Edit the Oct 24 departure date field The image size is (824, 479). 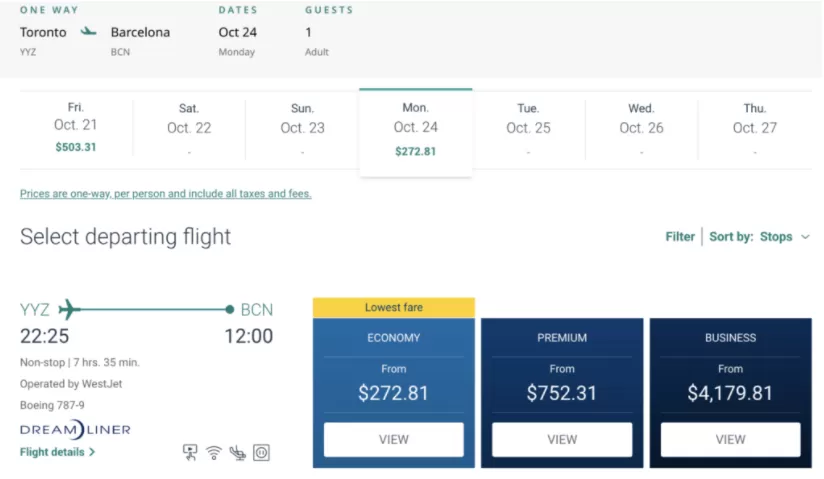(x=238, y=32)
